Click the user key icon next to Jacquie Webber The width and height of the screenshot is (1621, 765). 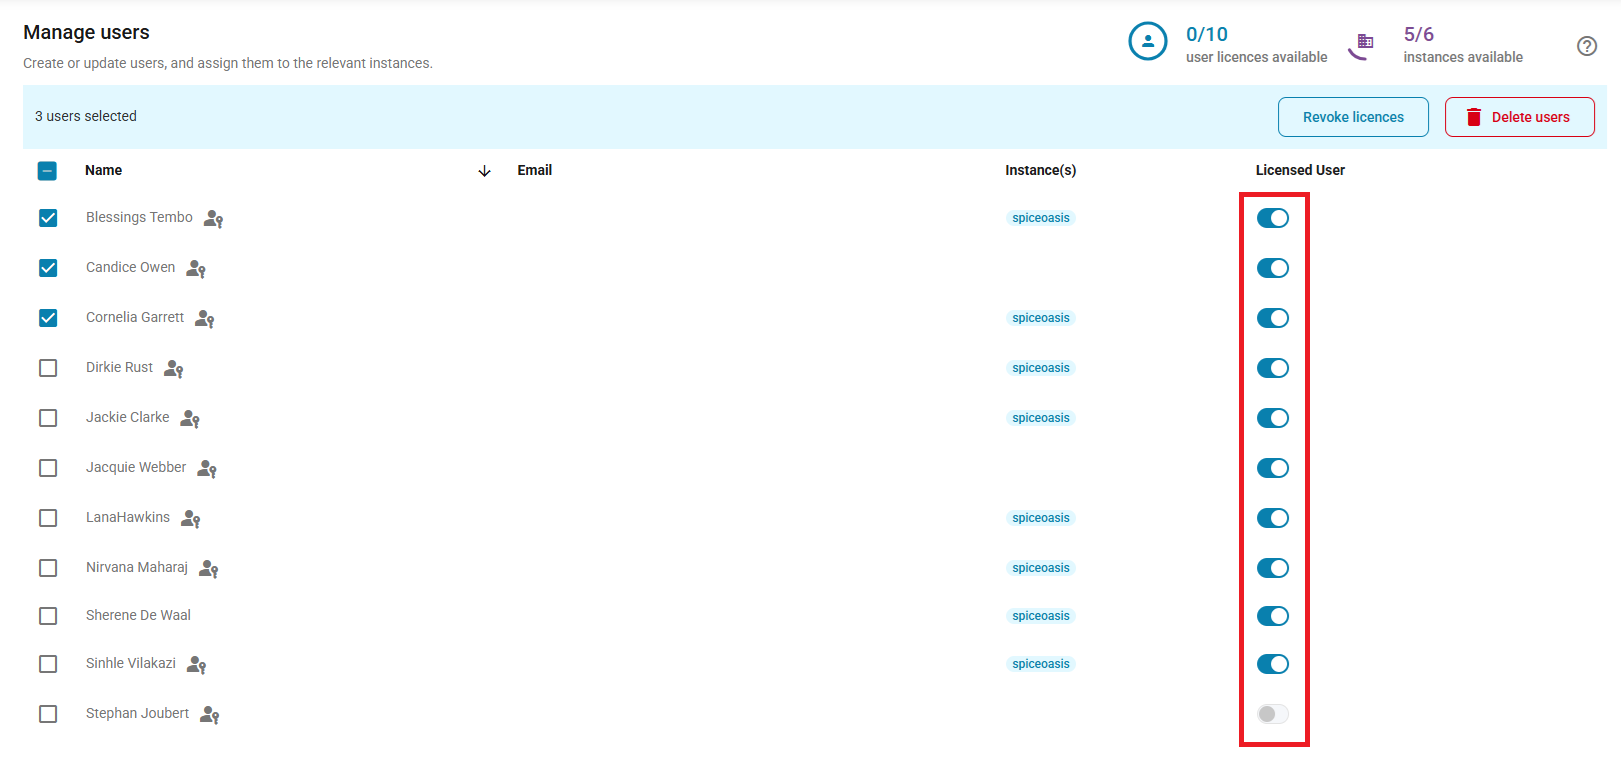tap(207, 469)
